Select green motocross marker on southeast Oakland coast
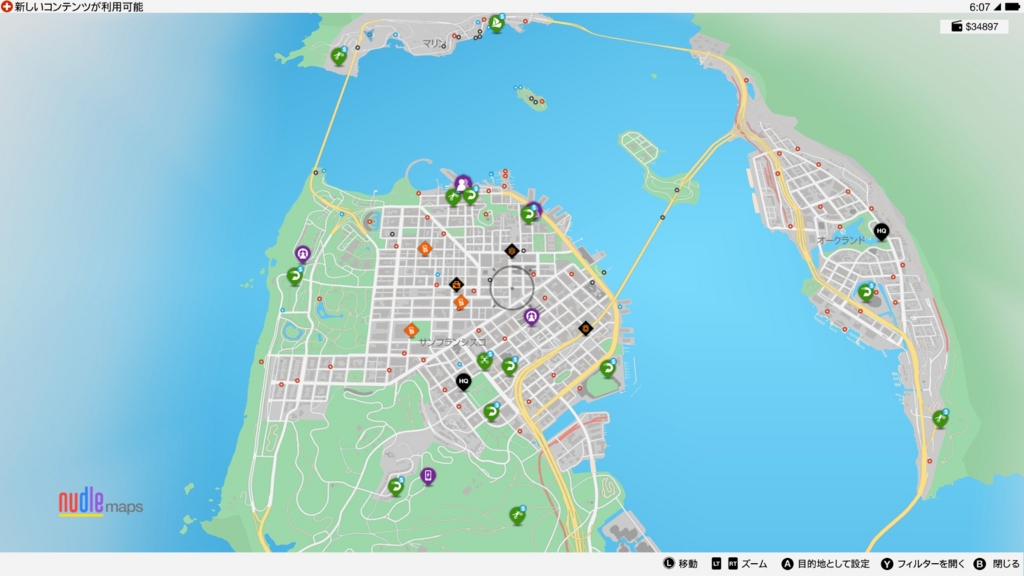The height and width of the screenshot is (576, 1024). pos(940,418)
